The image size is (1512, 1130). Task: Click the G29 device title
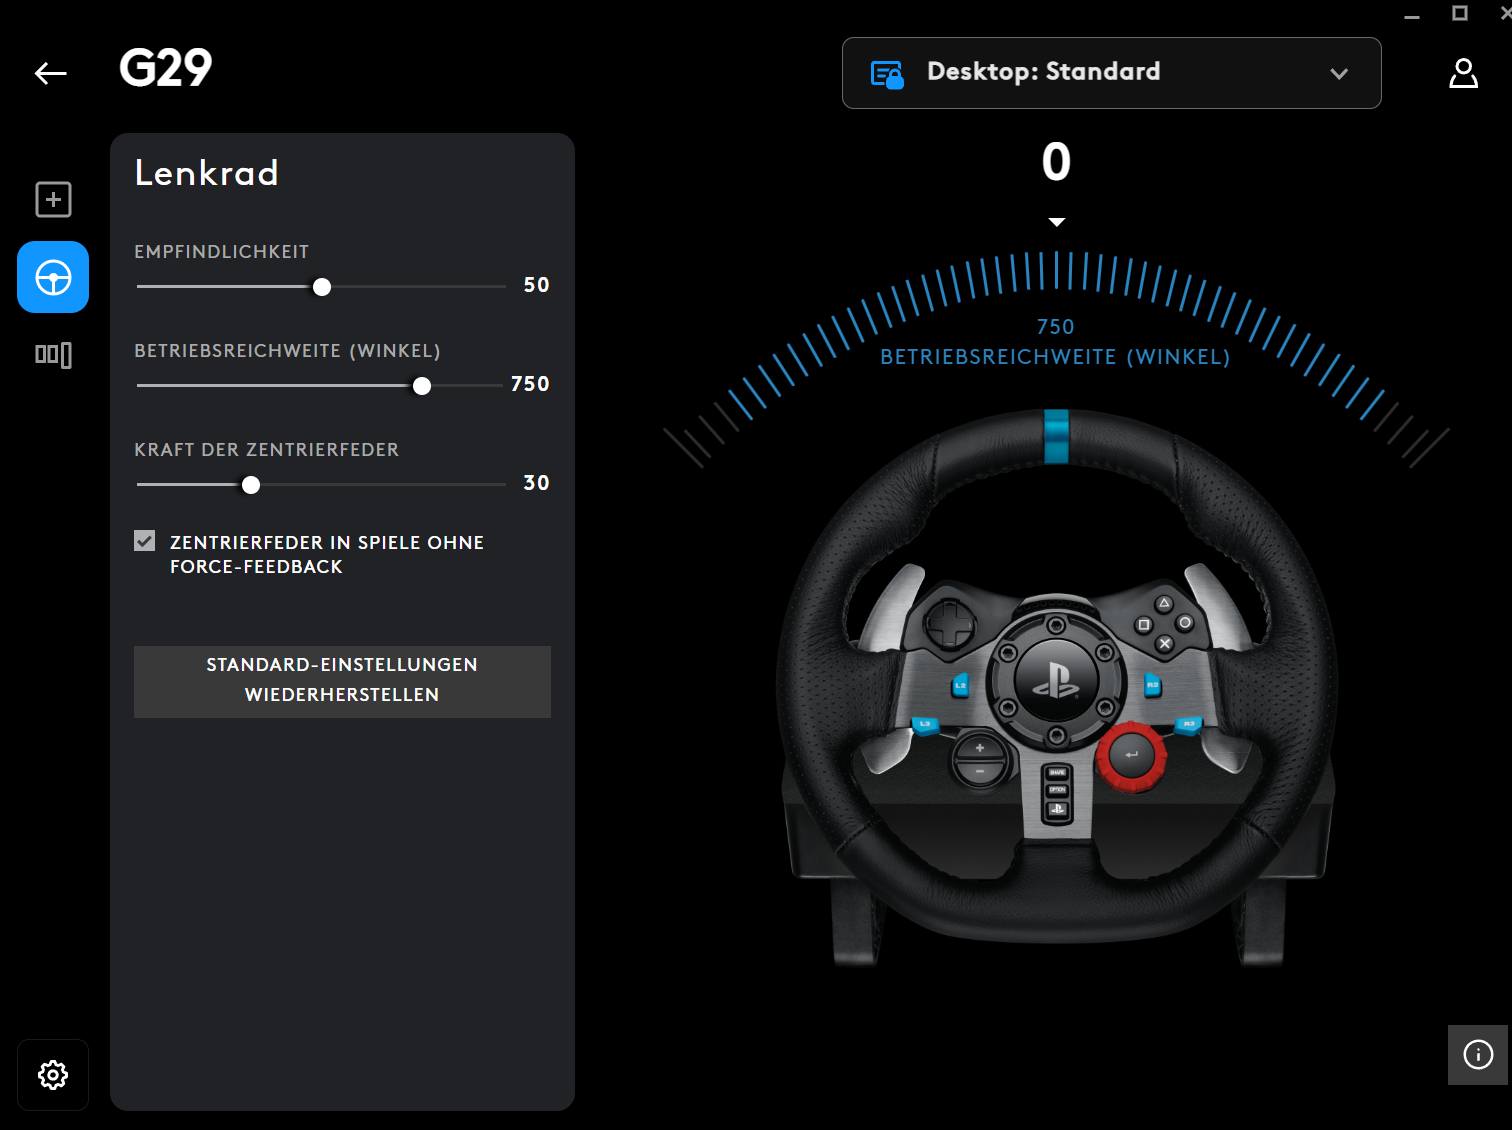tap(165, 69)
